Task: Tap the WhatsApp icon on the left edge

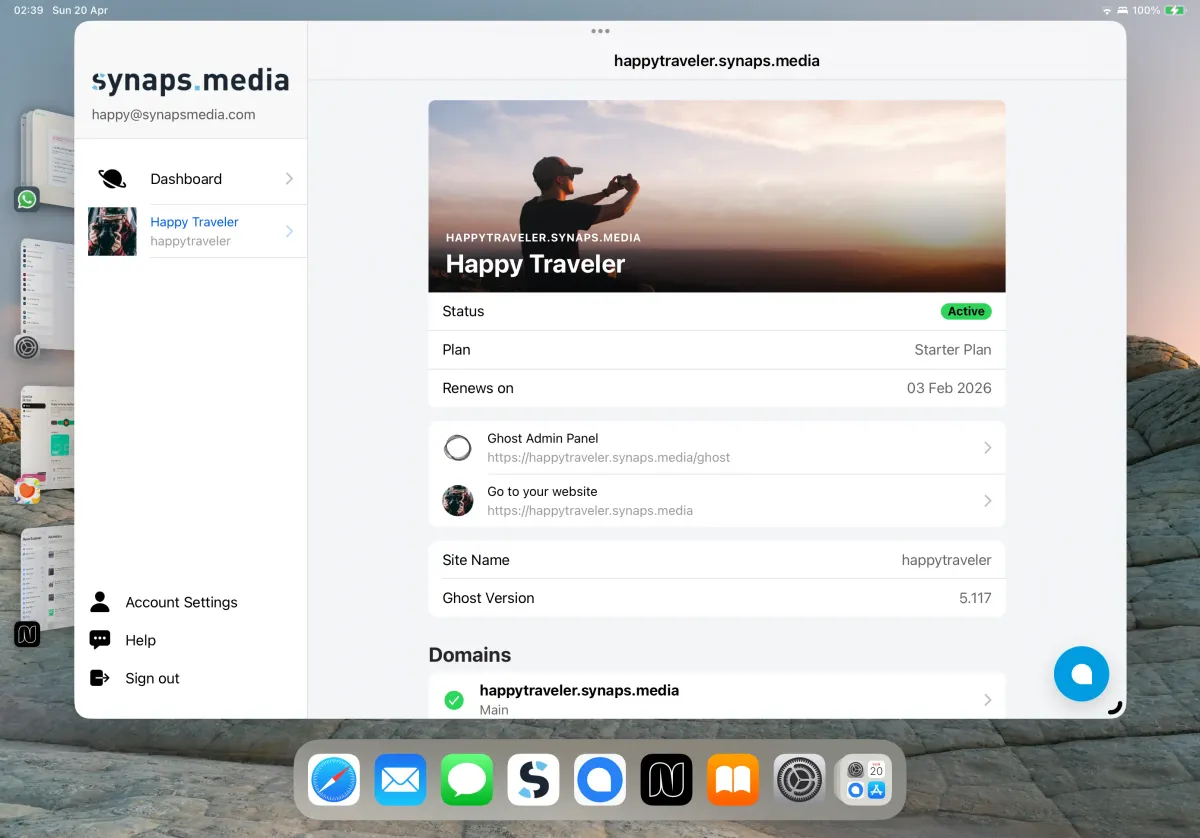Action: coord(25,199)
